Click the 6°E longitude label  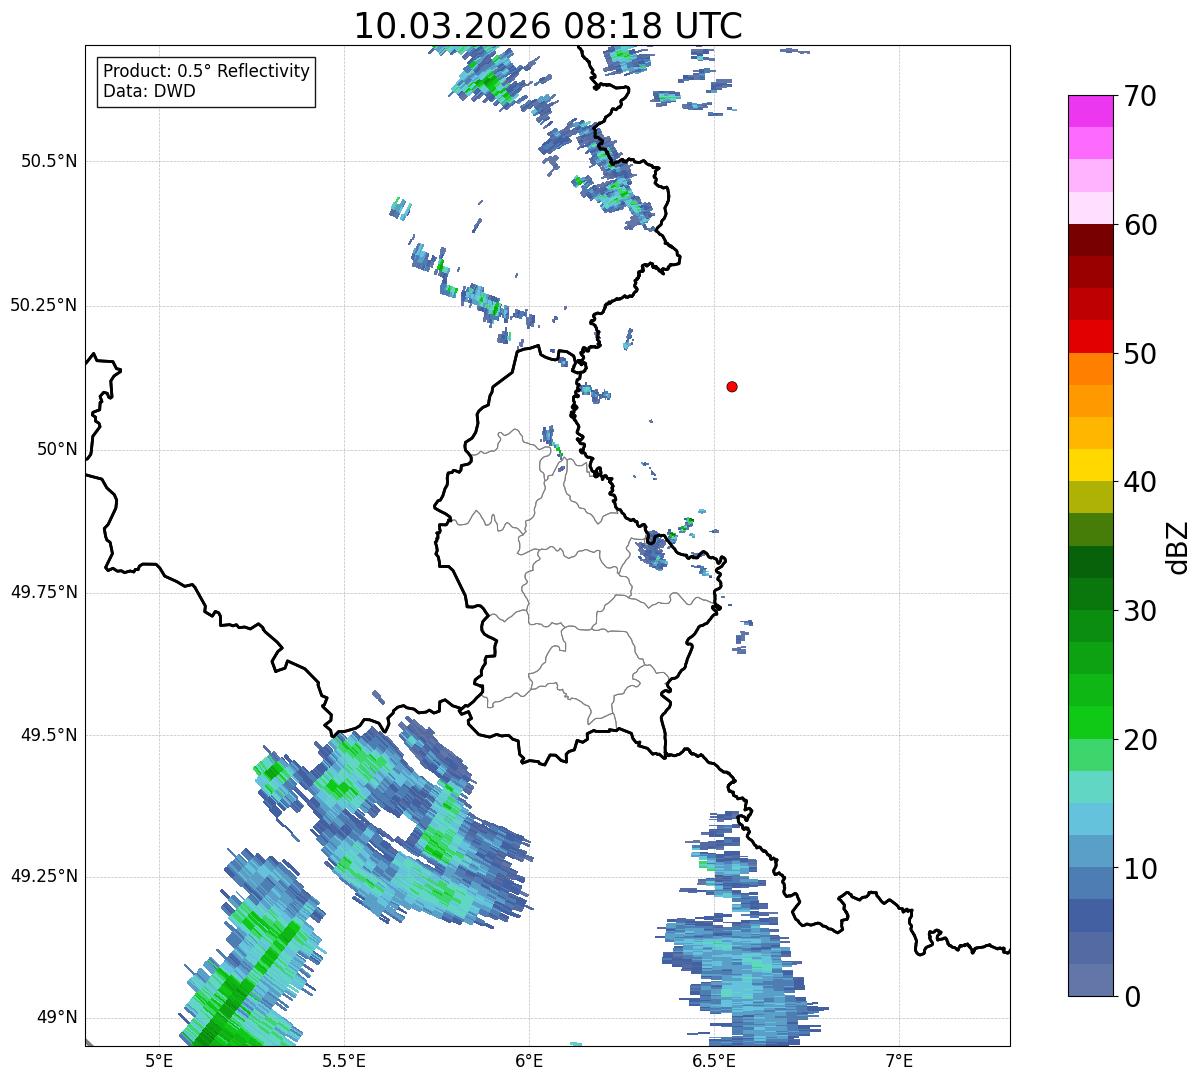click(529, 1060)
